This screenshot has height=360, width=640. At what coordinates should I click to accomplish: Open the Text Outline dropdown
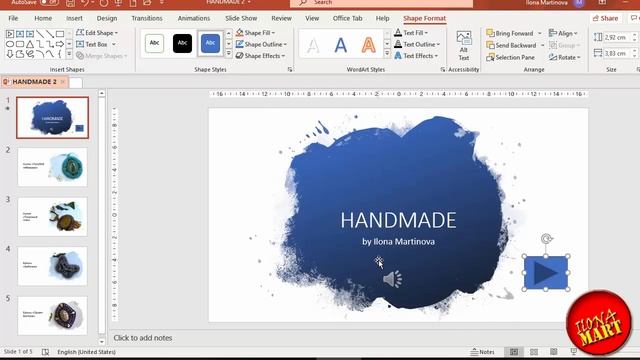tap(417, 44)
